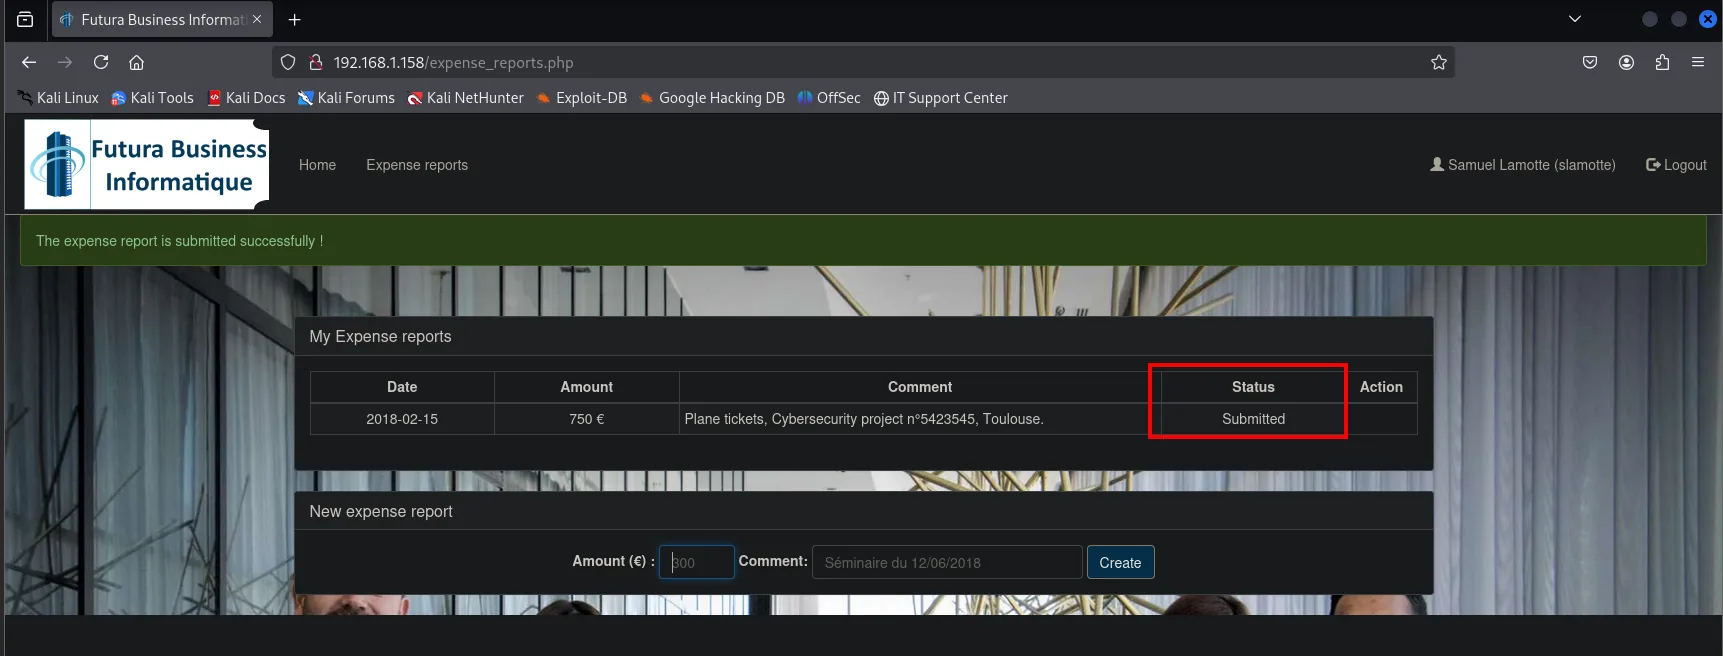Open the Kali Linux bookmark
1723x656 pixels.
(x=58, y=98)
